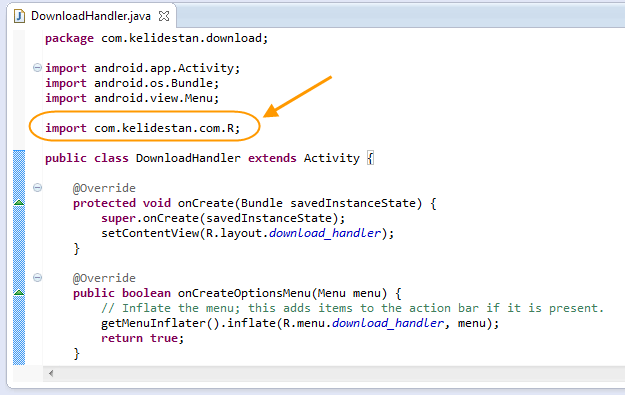Viewport: 625px width, 395px height.
Task: Click the override indicator triangle beside onCreate
Action: 19,203
